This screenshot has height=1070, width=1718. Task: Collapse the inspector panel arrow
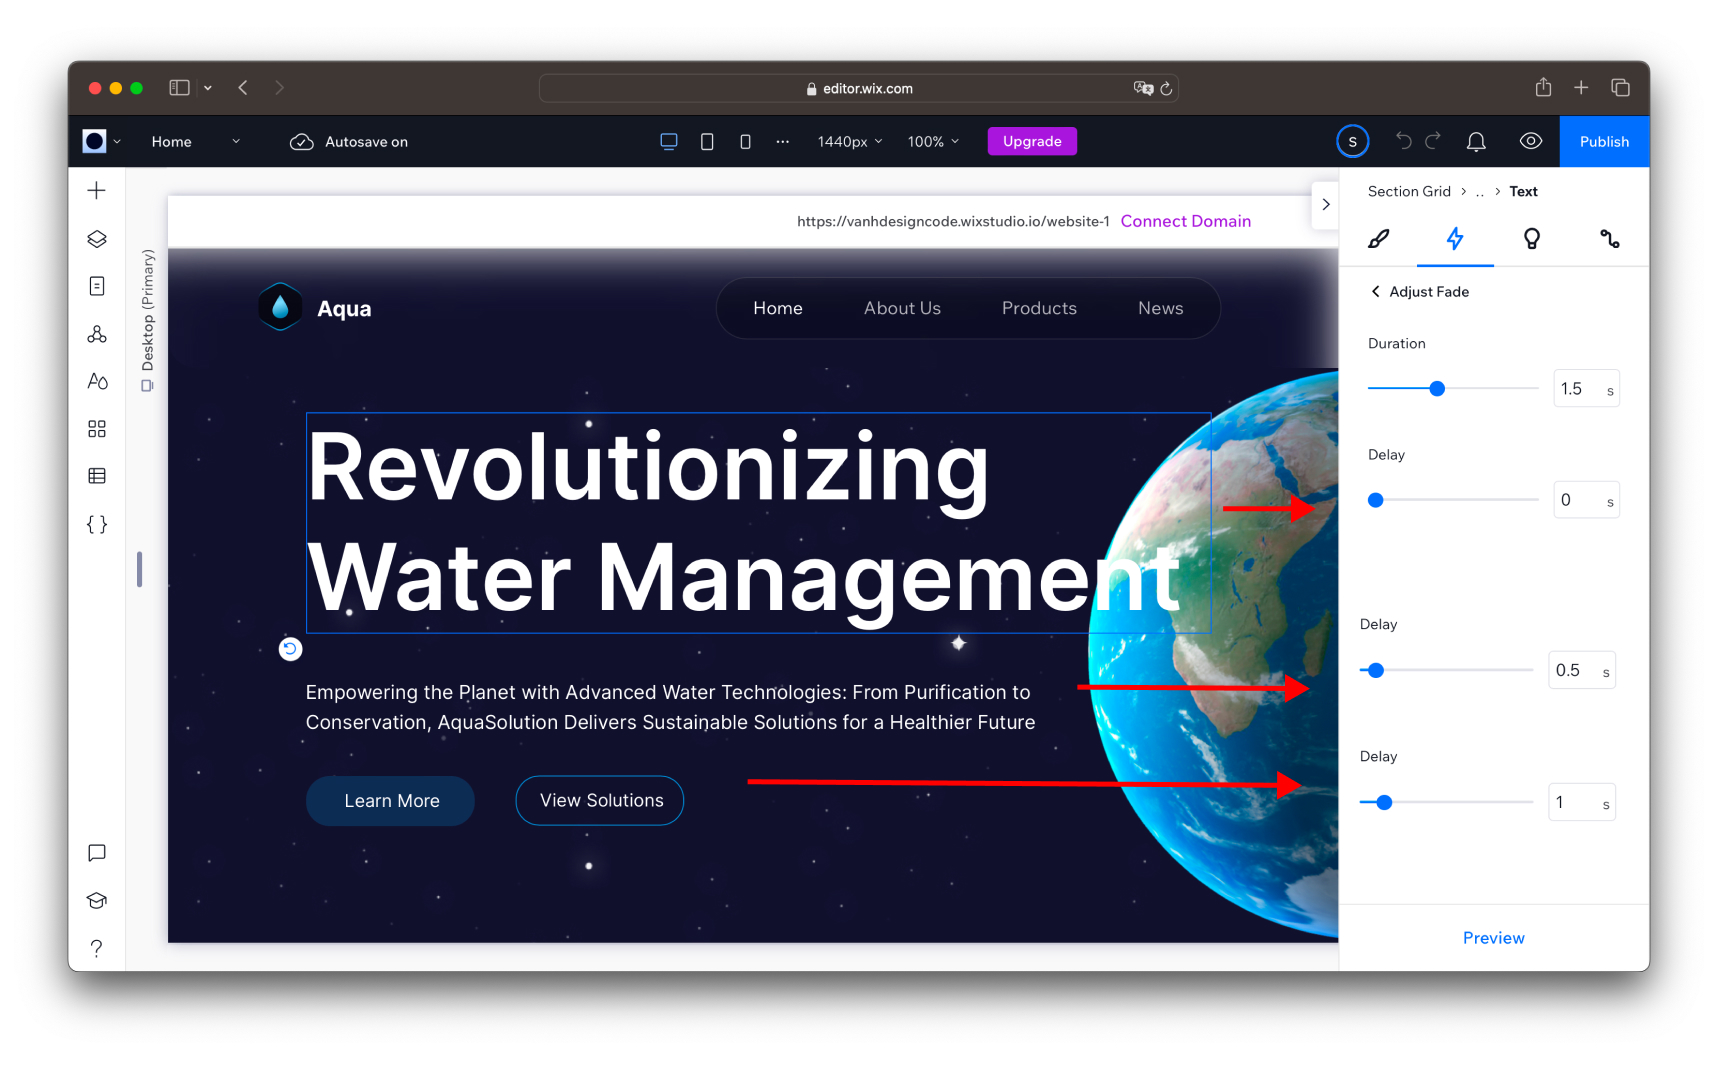click(1326, 204)
